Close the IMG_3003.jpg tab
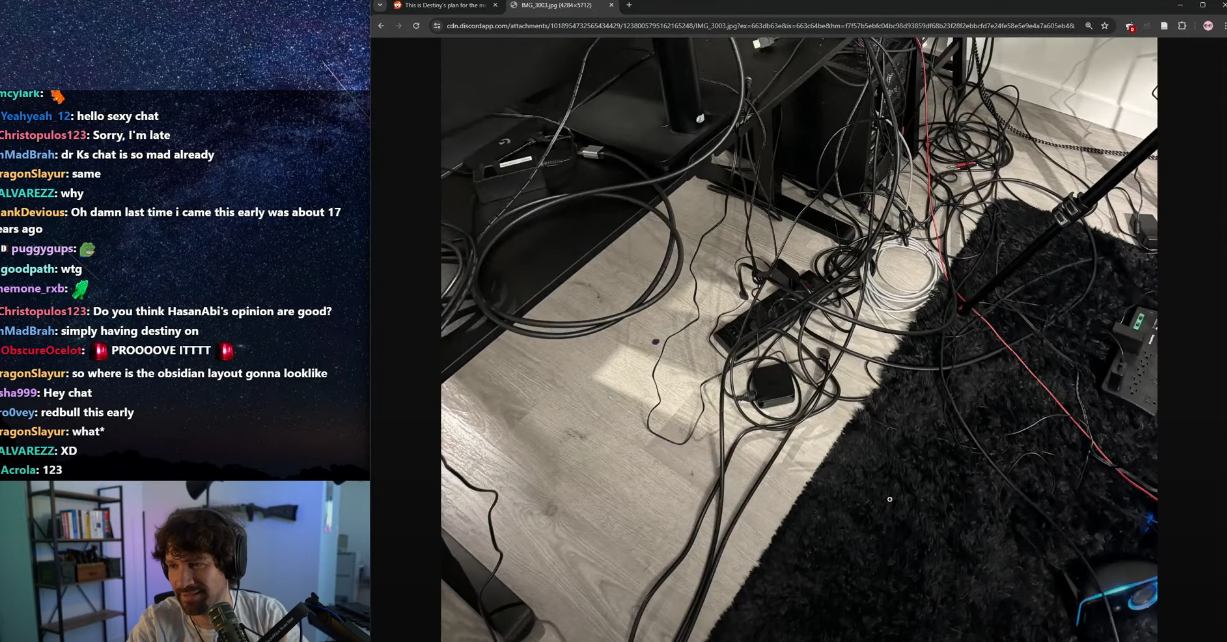 click(x=611, y=5)
